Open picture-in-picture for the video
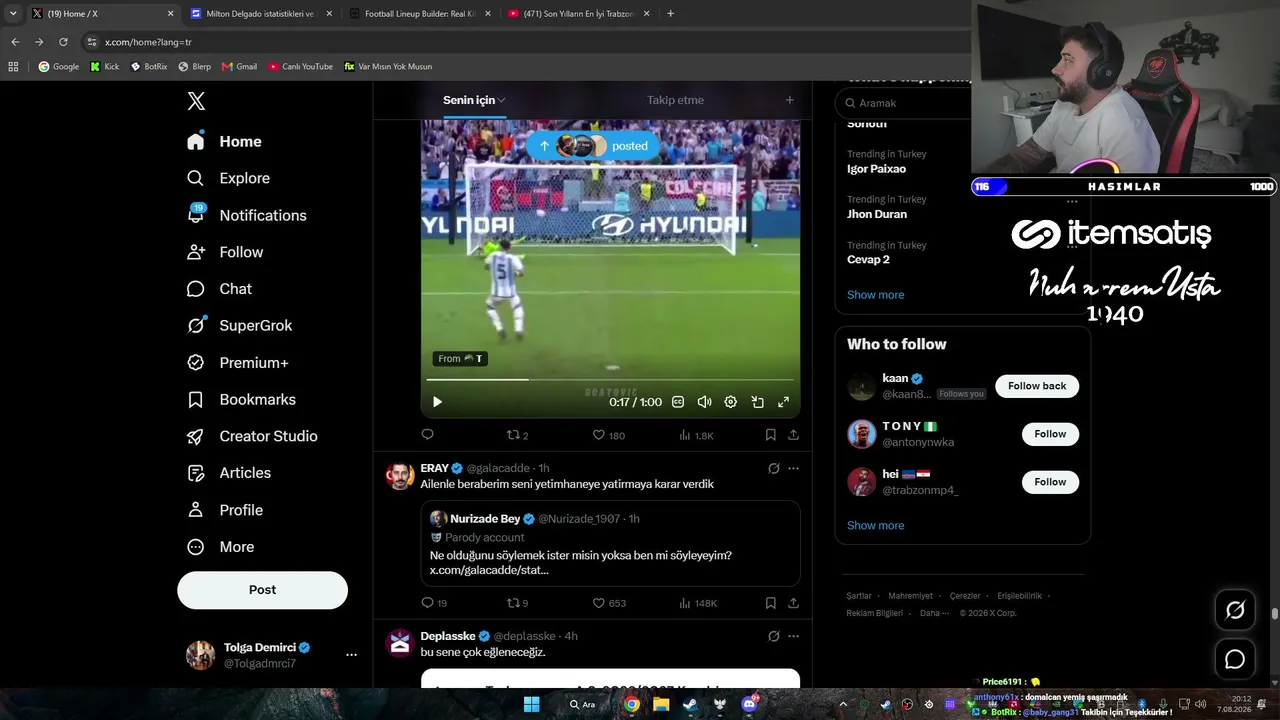 click(x=757, y=402)
